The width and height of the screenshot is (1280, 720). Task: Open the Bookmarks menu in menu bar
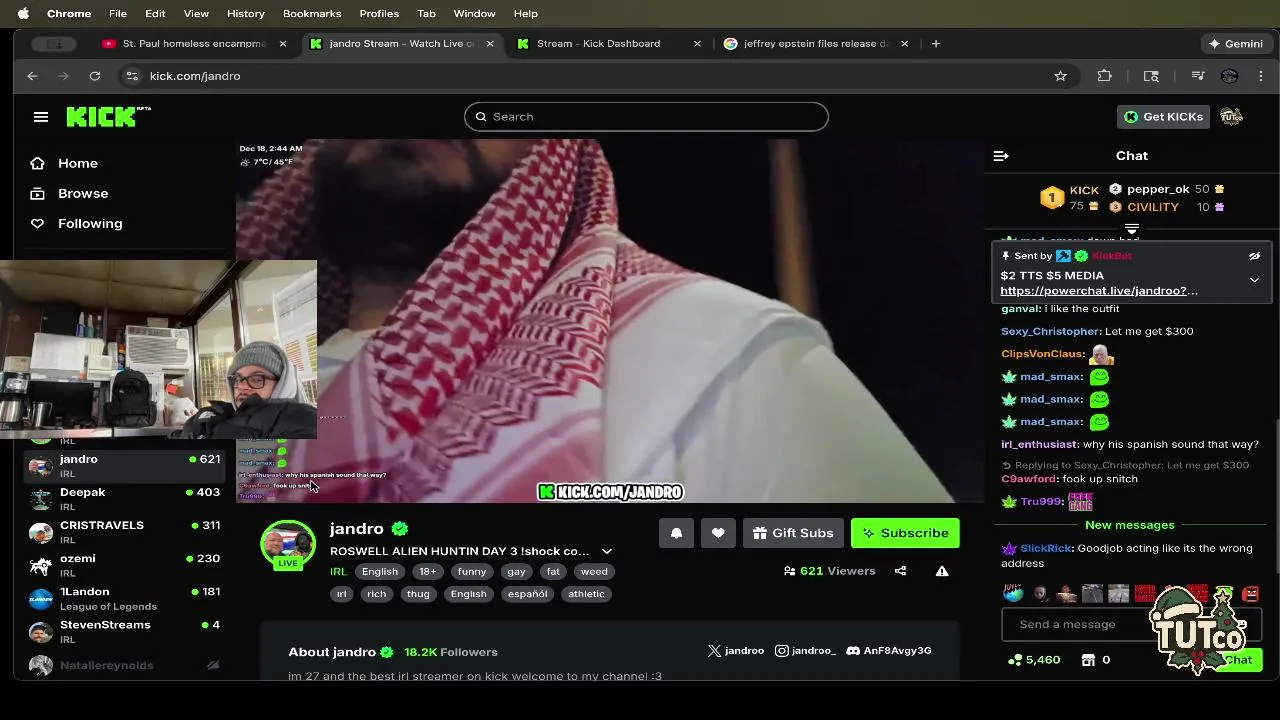pos(312,13)
